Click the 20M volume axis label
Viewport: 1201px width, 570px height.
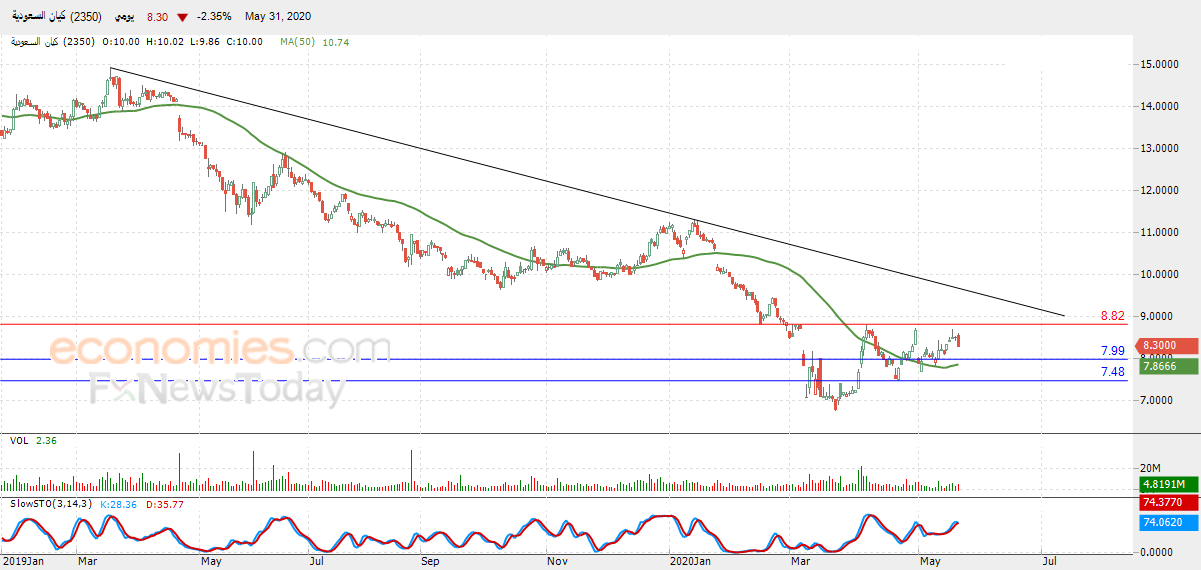[x=1151, y=468]
